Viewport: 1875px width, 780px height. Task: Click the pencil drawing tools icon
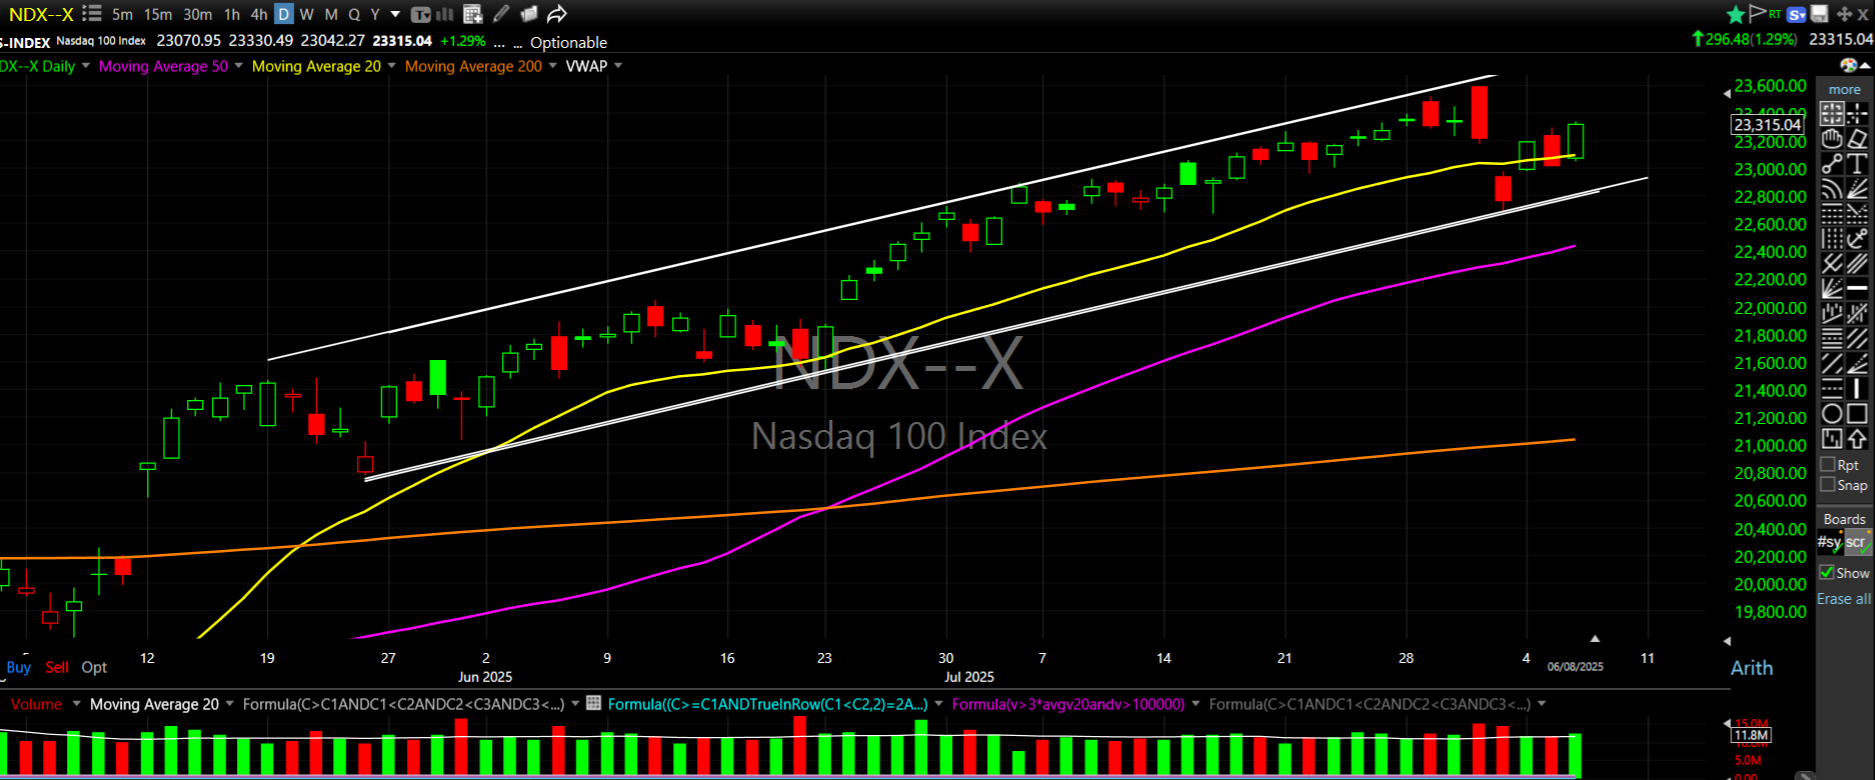501,14
